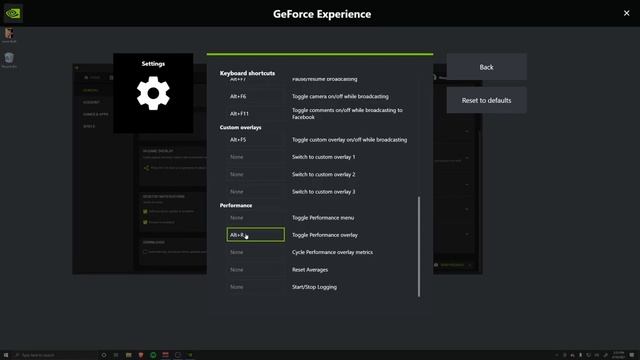Open the NVIDIA app on the taskbar
Viewport: 640px width, 360px height.
[190, 355]
